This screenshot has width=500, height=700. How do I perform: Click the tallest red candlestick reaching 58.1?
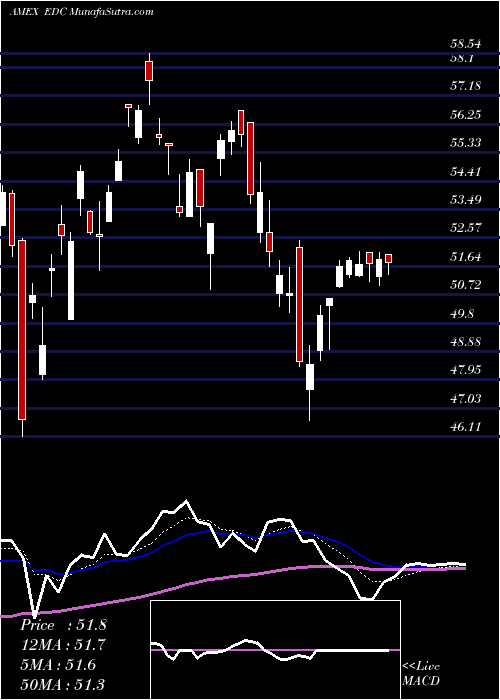click(149, 71)
